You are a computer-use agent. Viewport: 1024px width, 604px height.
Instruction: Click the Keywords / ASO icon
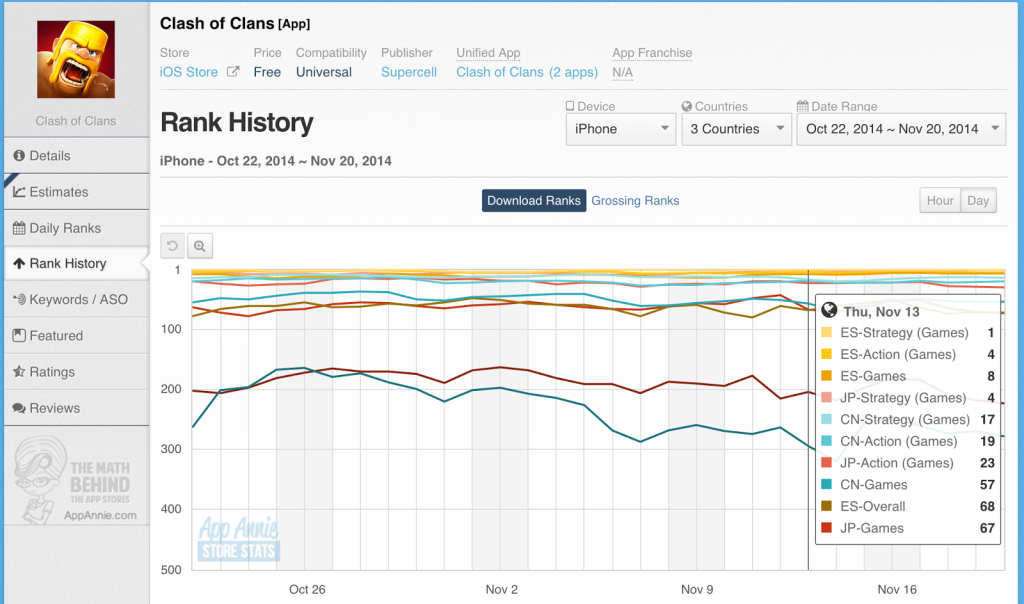point(19,300)
